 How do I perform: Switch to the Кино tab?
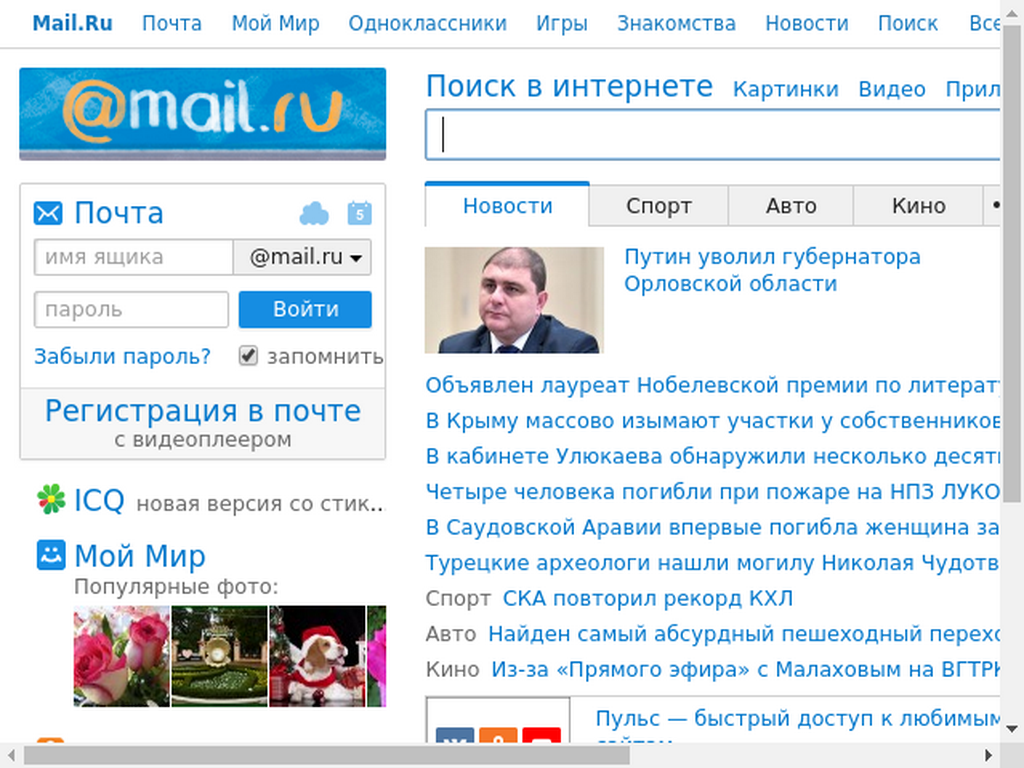[x=918, y=206]
